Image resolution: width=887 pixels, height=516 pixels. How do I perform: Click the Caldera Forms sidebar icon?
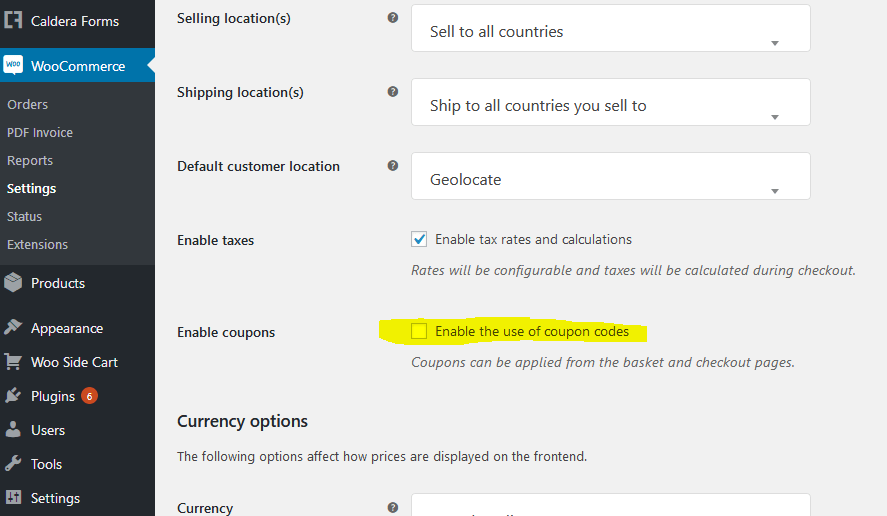(x=13, y=20)
